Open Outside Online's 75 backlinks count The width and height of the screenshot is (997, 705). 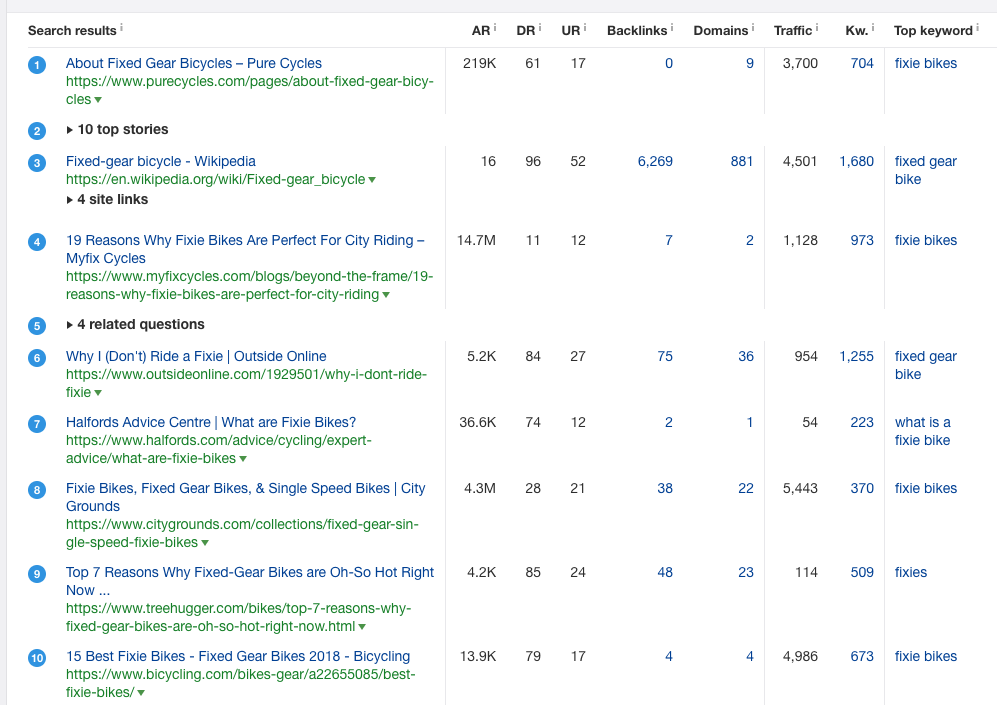[x=665, y=357]
